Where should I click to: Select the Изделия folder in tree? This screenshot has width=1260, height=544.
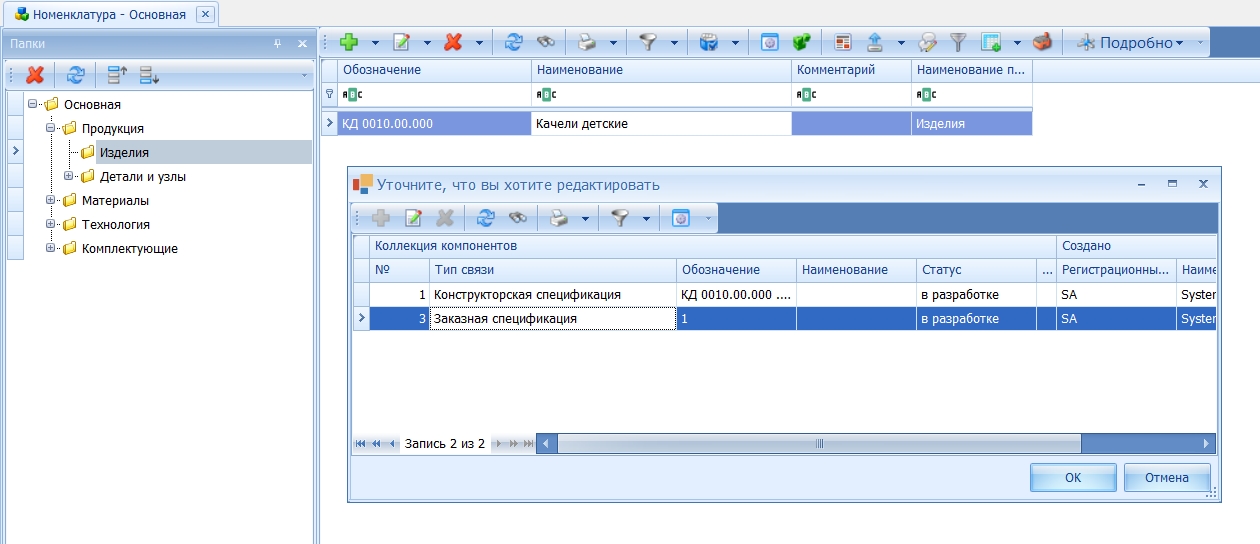[124, 152]
